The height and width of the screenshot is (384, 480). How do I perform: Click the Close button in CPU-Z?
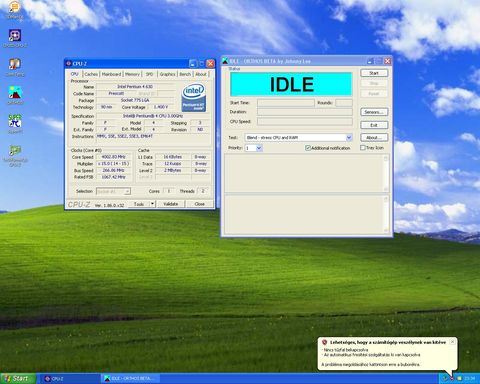point(199,204)
